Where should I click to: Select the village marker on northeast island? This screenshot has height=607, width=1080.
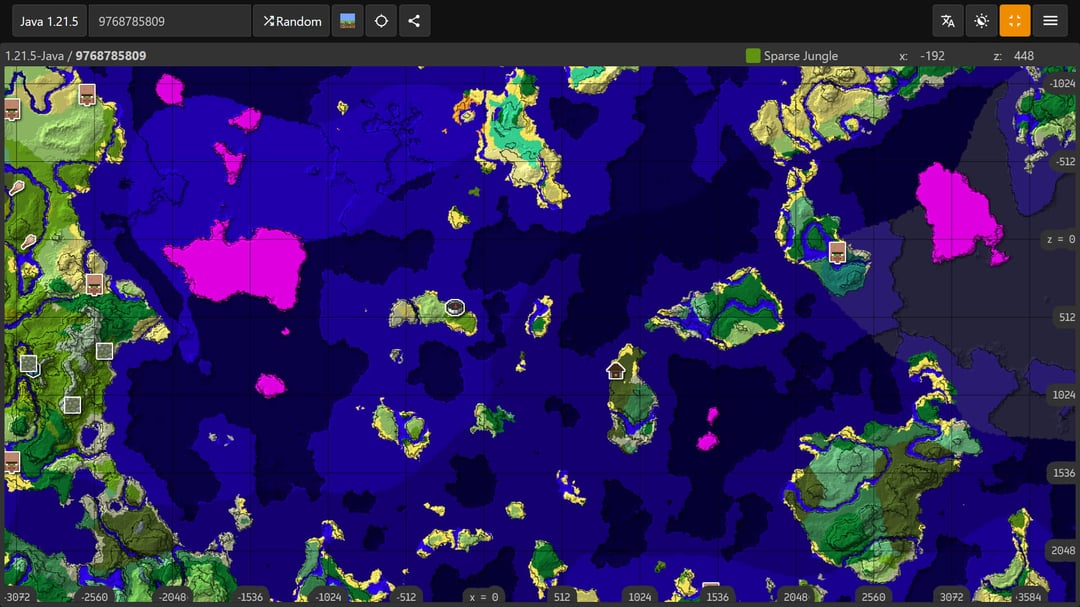[837, 252]
